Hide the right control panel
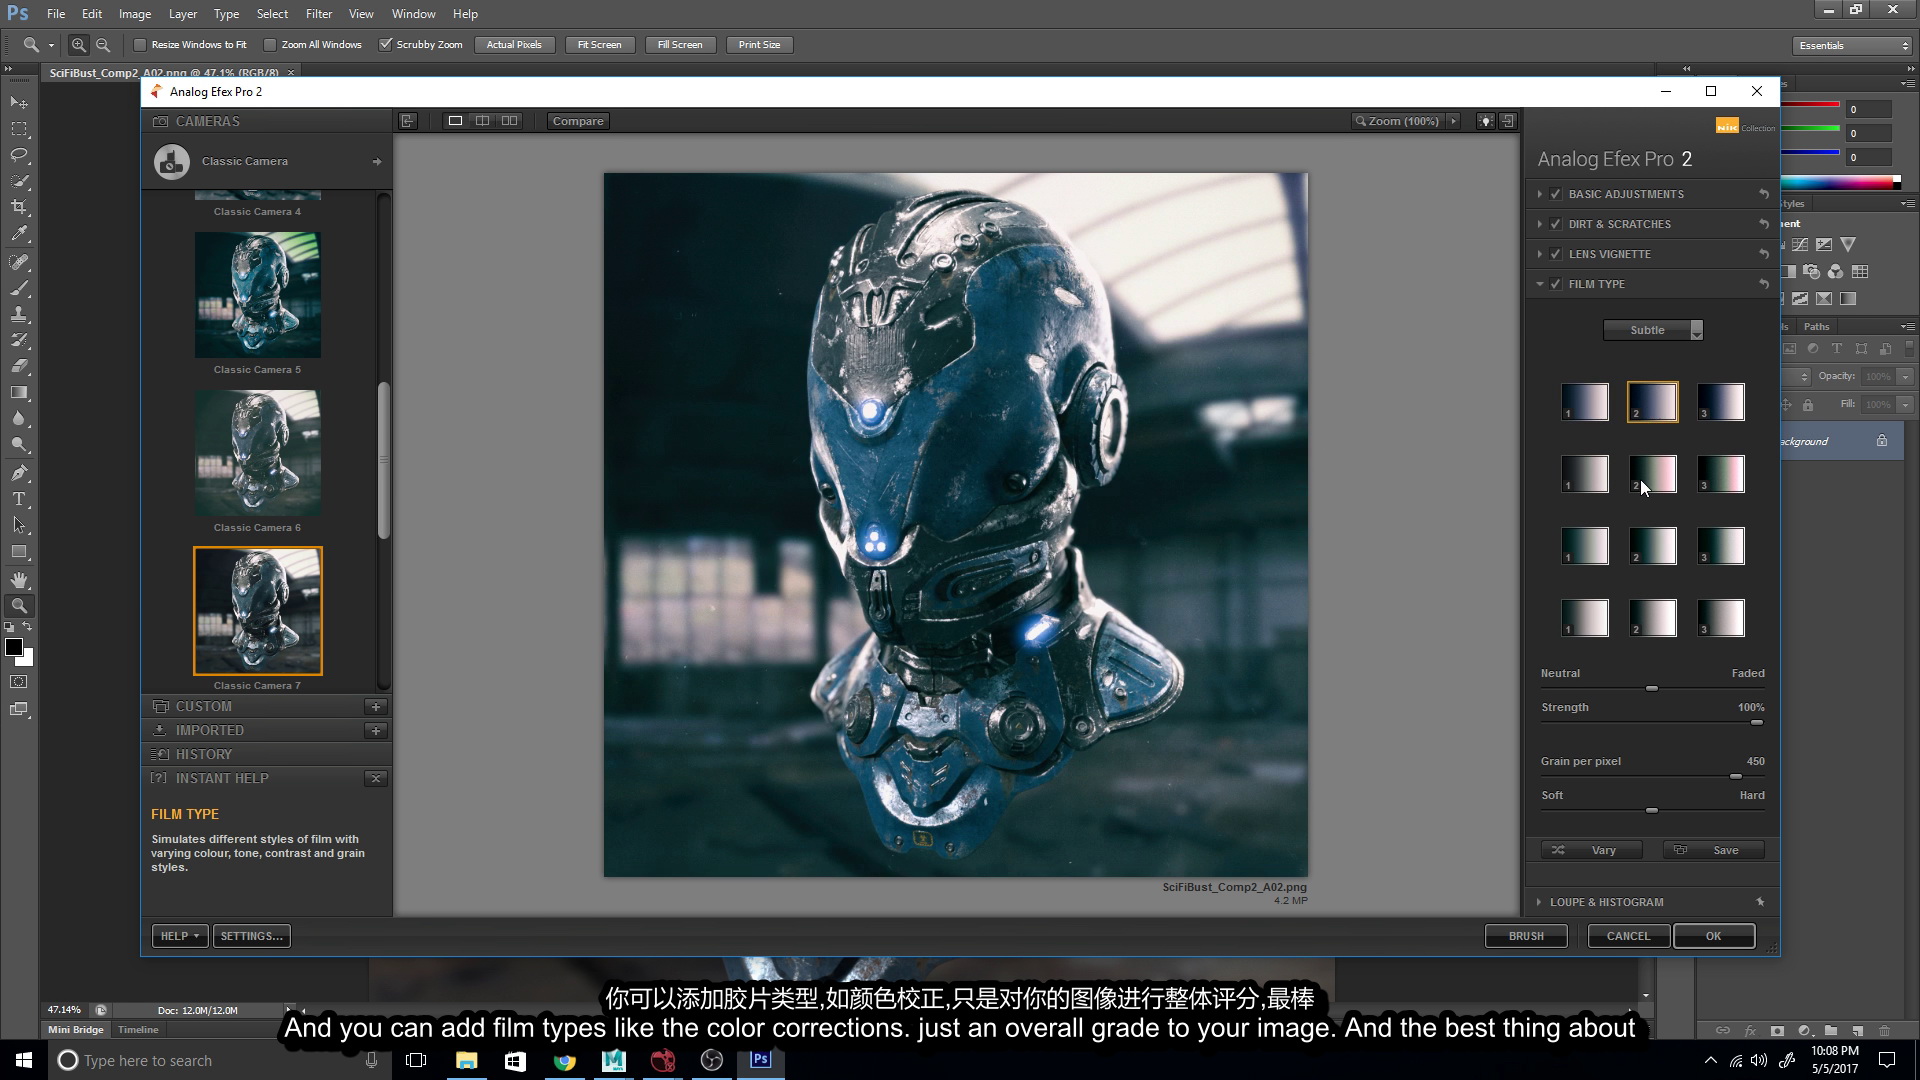1920x1080 pixels. tap(1508, 121)
